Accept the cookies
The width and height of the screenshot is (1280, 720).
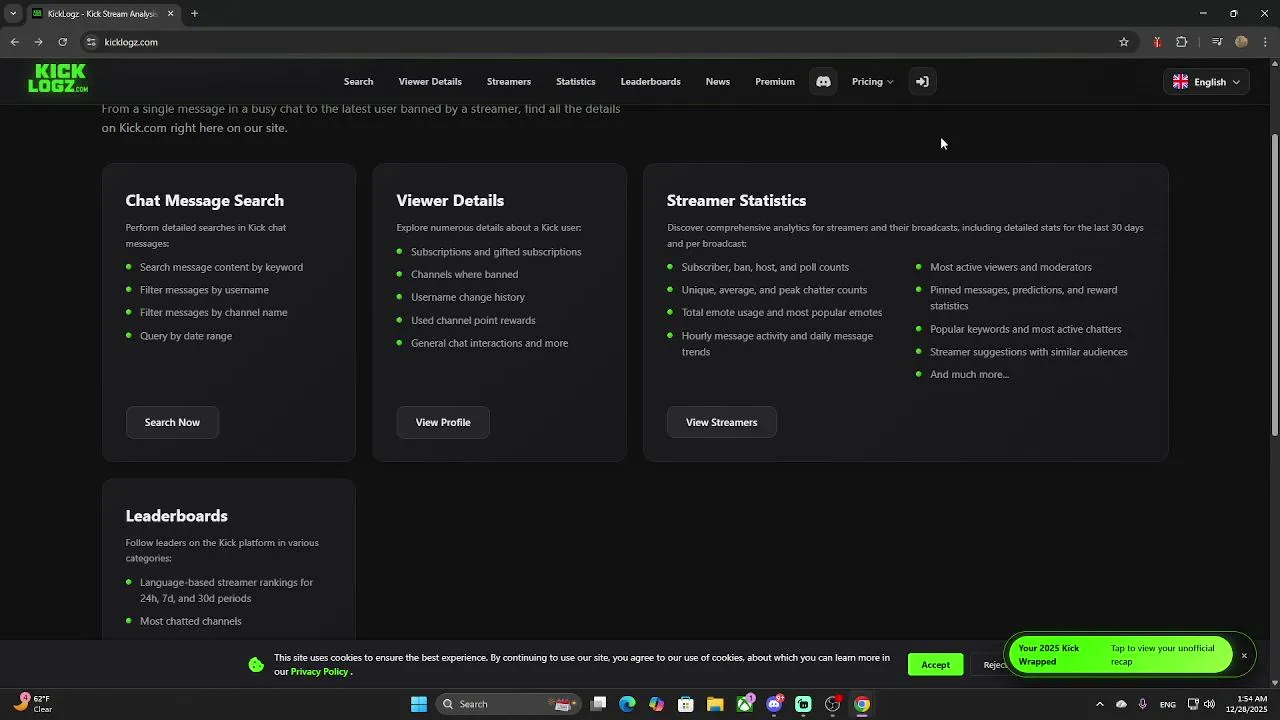[935, 665]
